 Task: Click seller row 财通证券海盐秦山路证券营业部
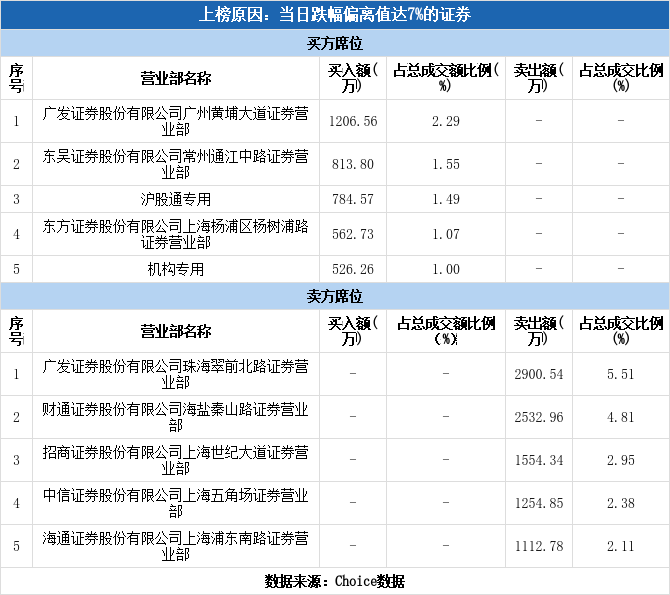tap(176, 417)
